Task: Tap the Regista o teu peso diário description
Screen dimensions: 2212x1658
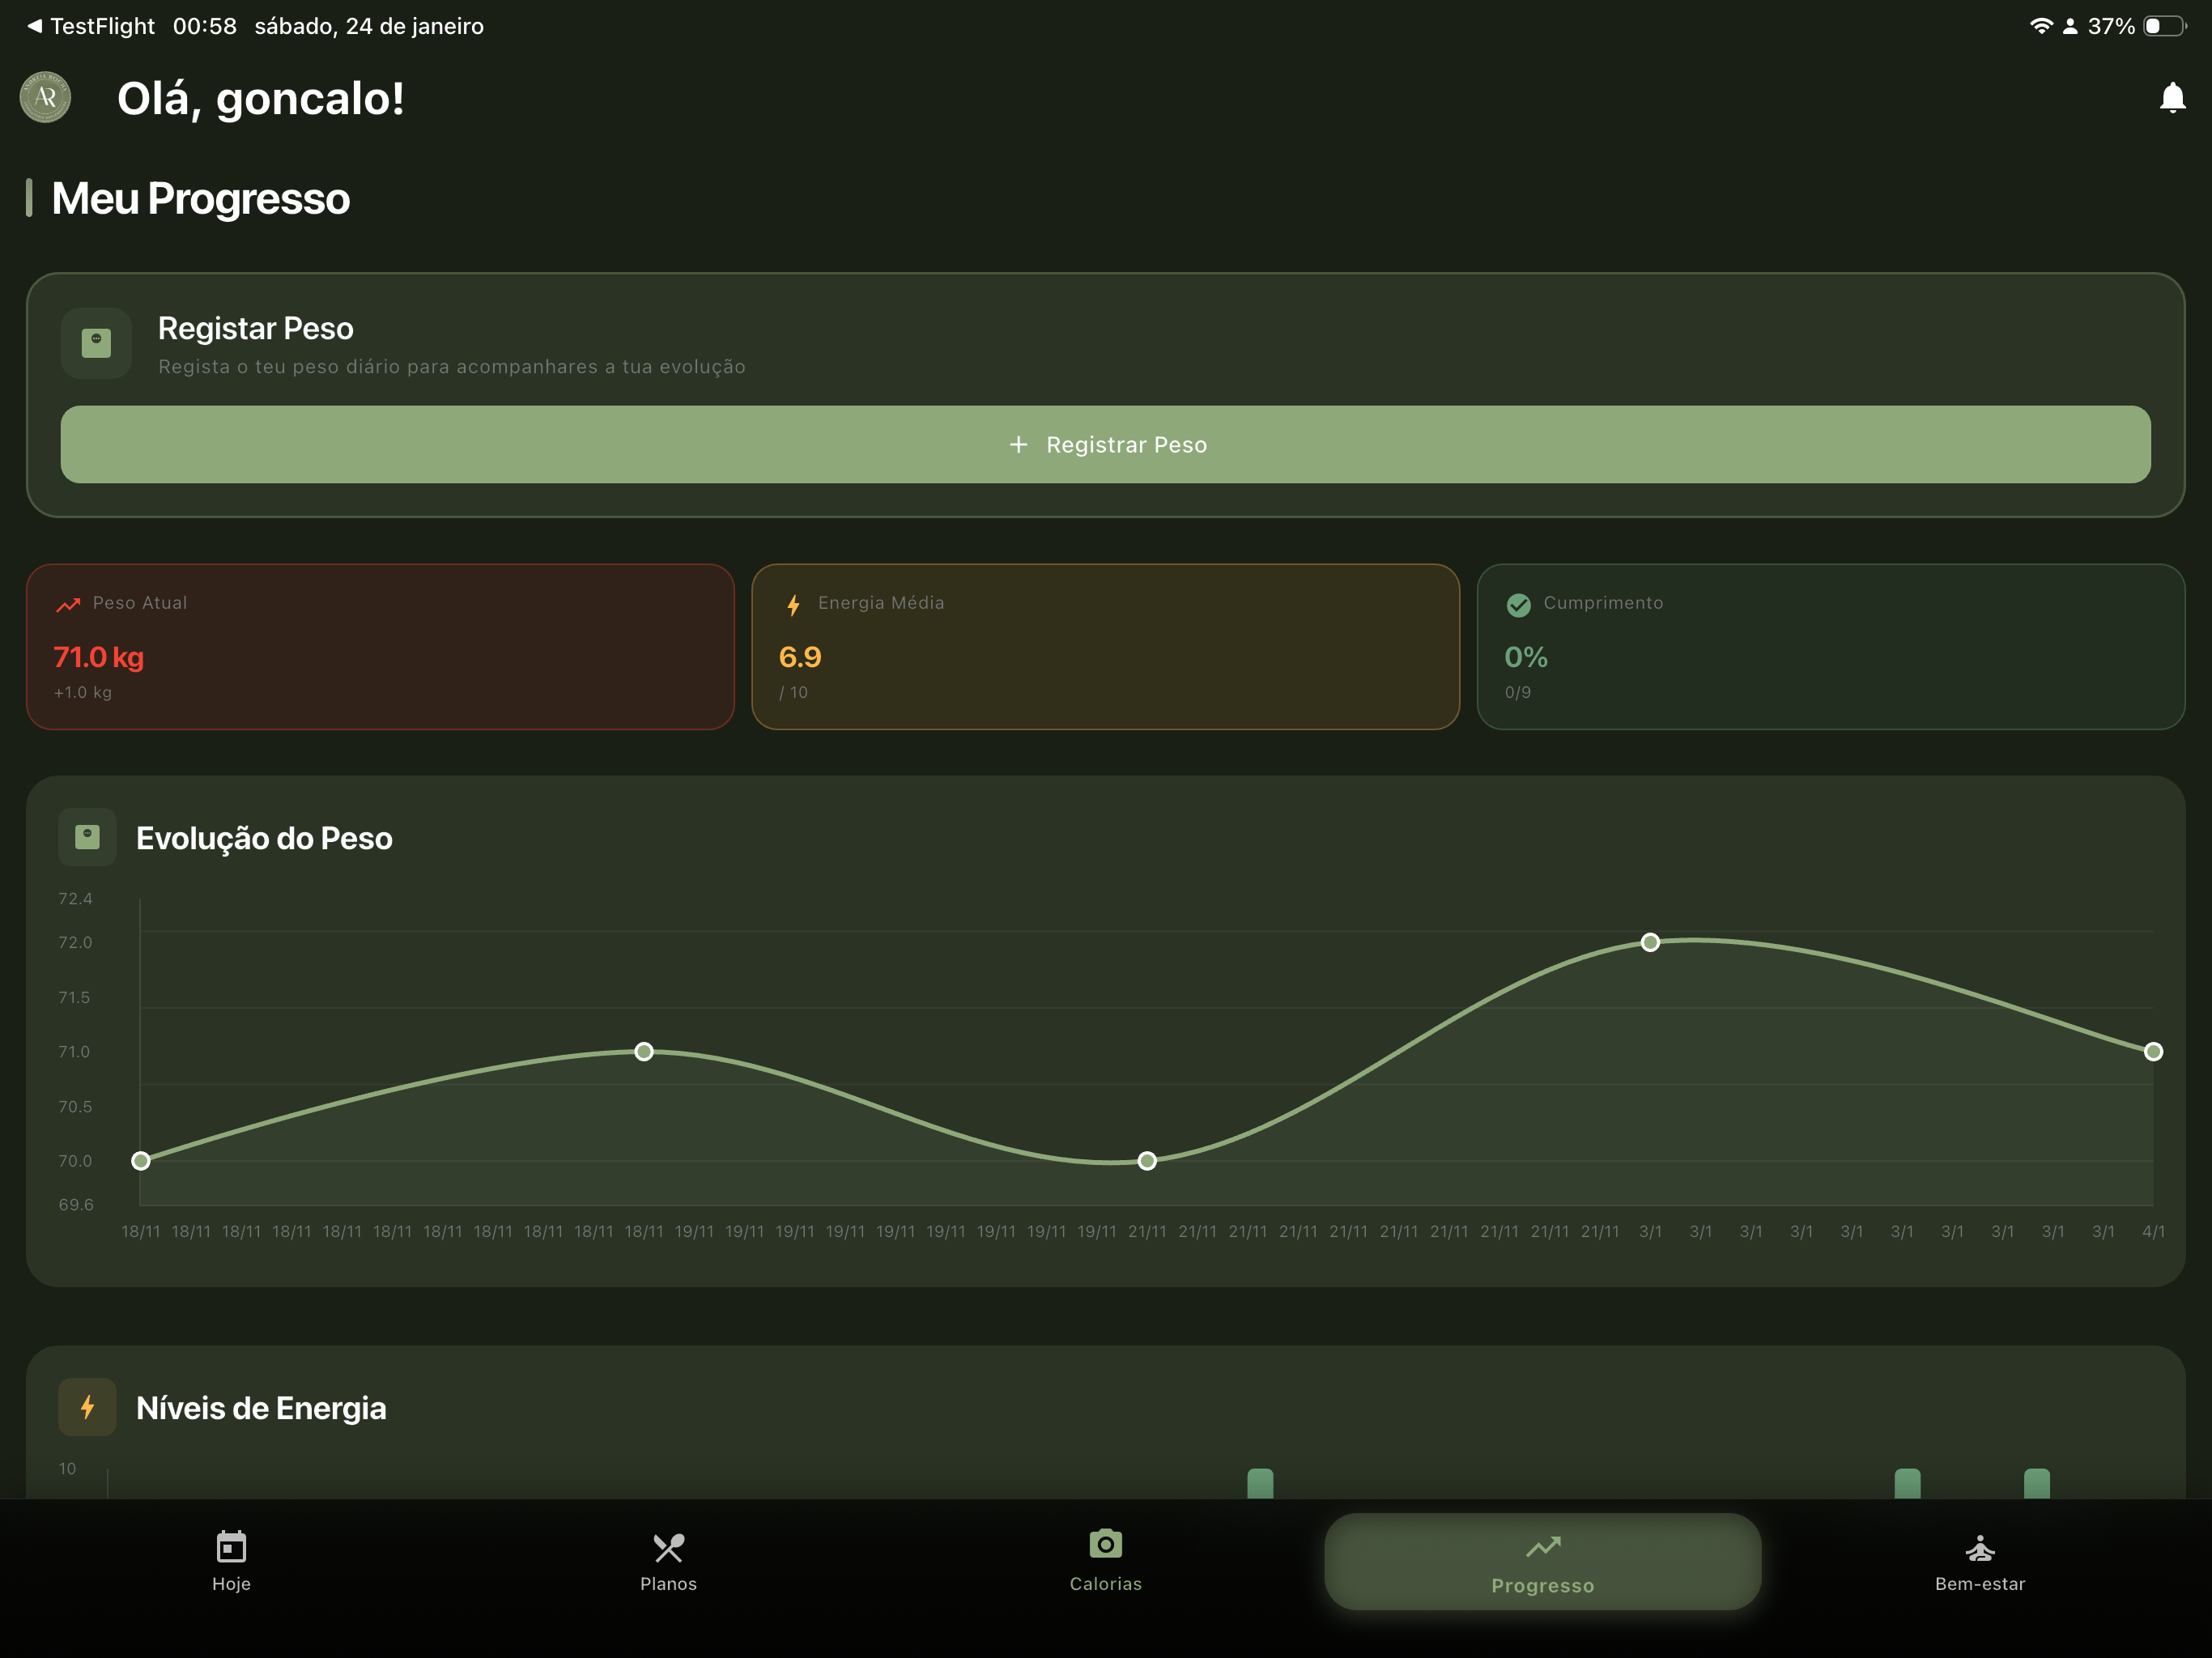Action: pos(452,366)
